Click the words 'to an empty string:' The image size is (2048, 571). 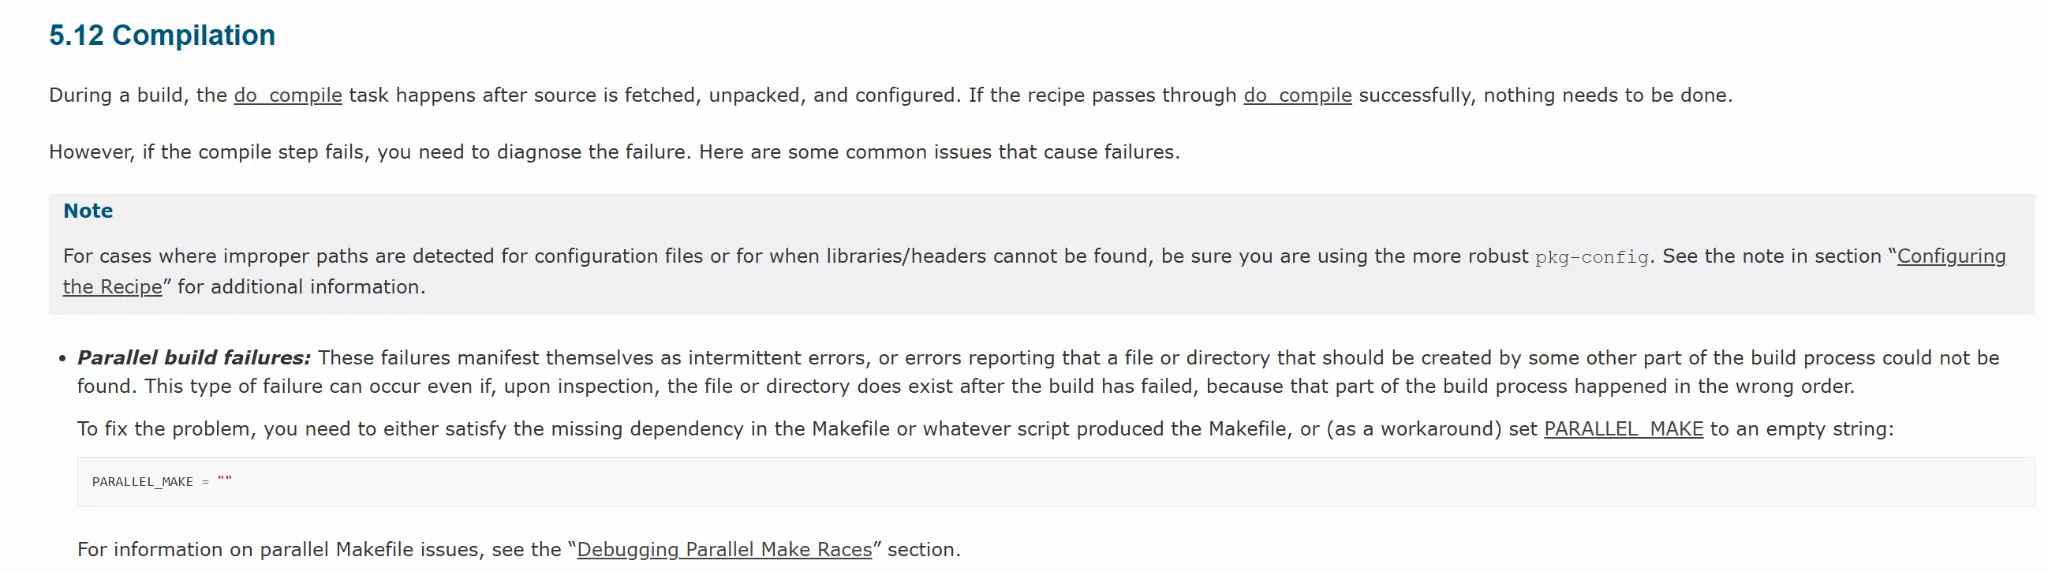point(1802,429)
